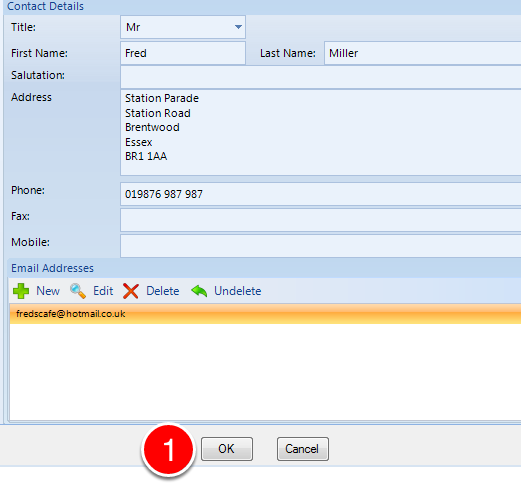This screenshot has height=492, width=521.
Task: Focus the Phone number field
Action: (320, 194)
